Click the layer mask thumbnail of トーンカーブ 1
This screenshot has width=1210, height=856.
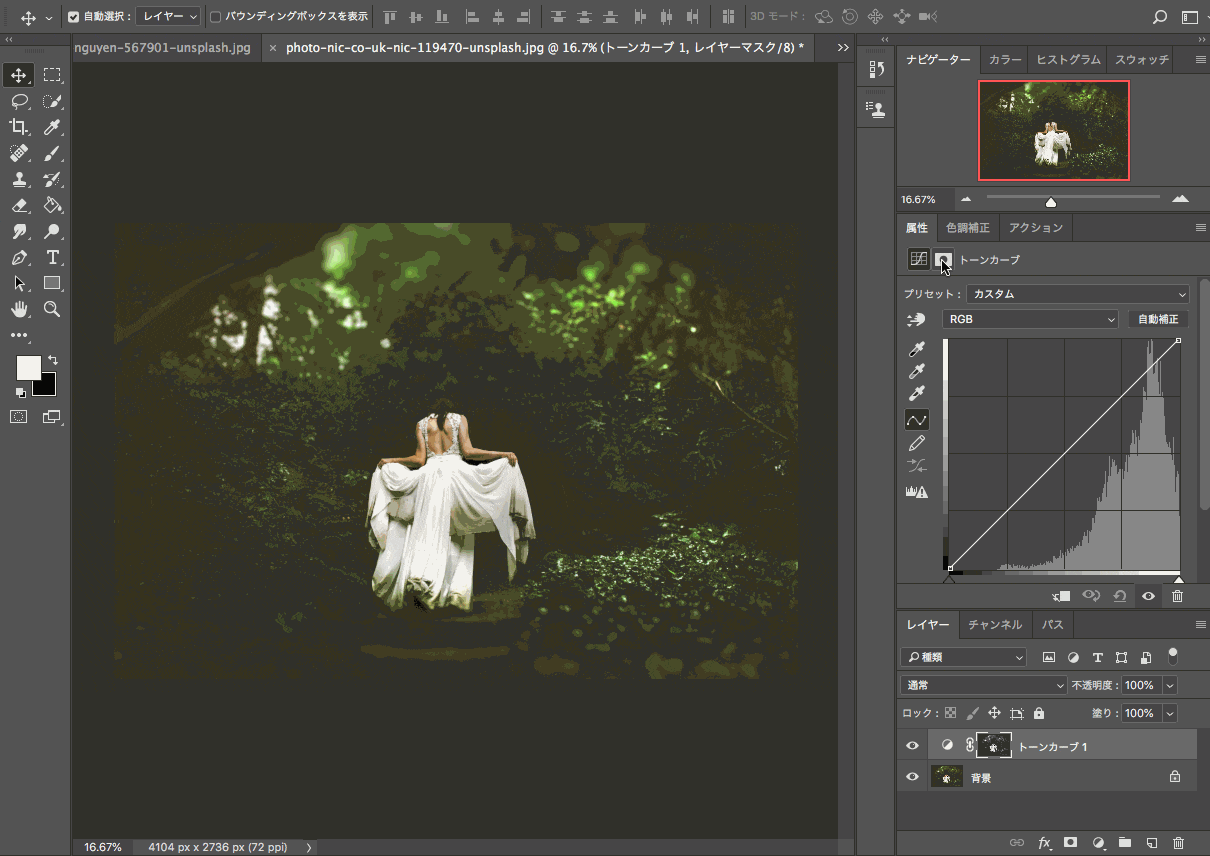994,745
